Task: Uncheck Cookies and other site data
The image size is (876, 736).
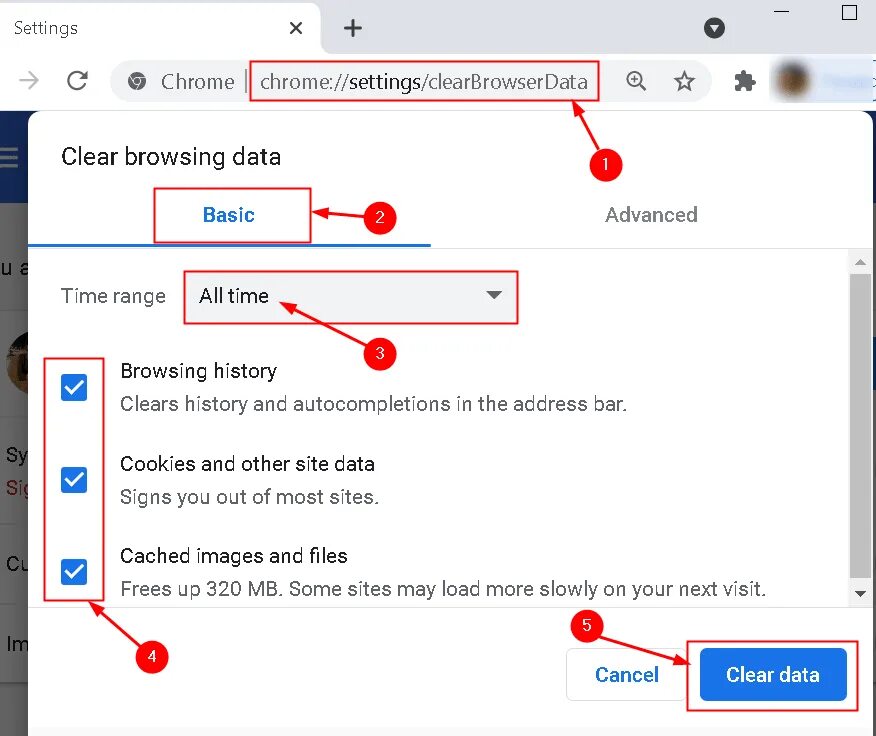Action: click(x=74, y=479)
